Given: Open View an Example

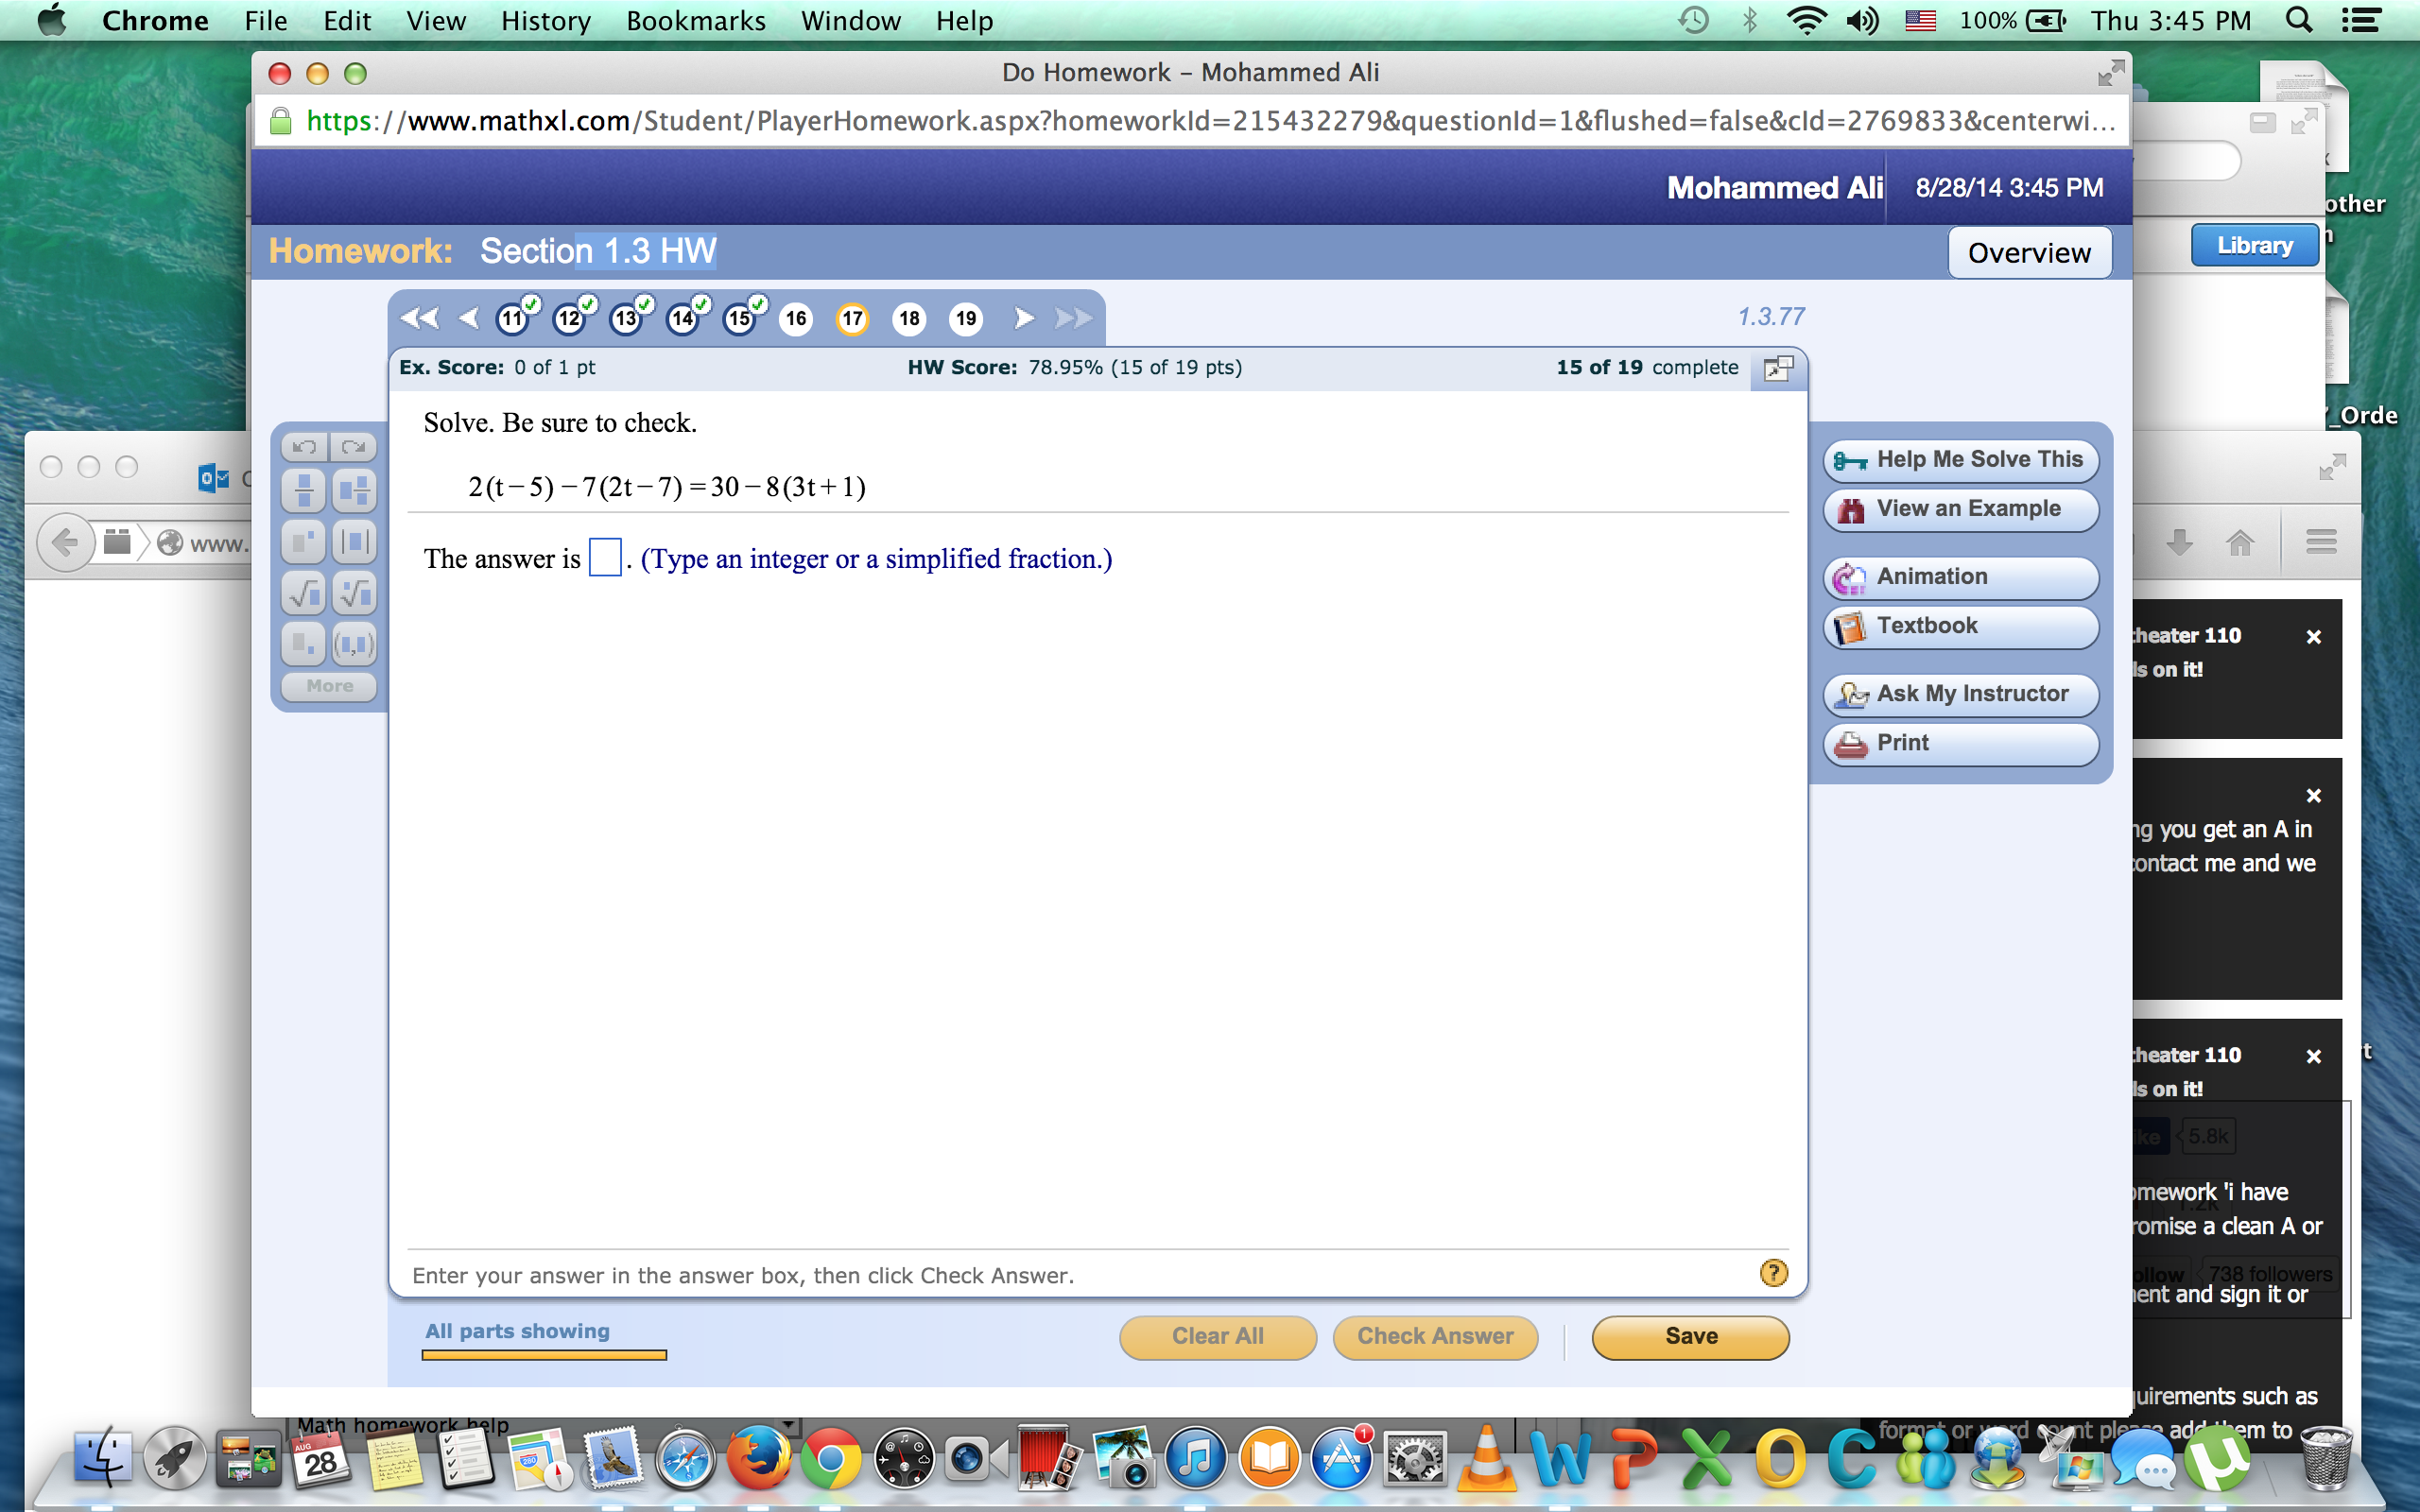Looking at the screenshot, I should pos(1961,509).
